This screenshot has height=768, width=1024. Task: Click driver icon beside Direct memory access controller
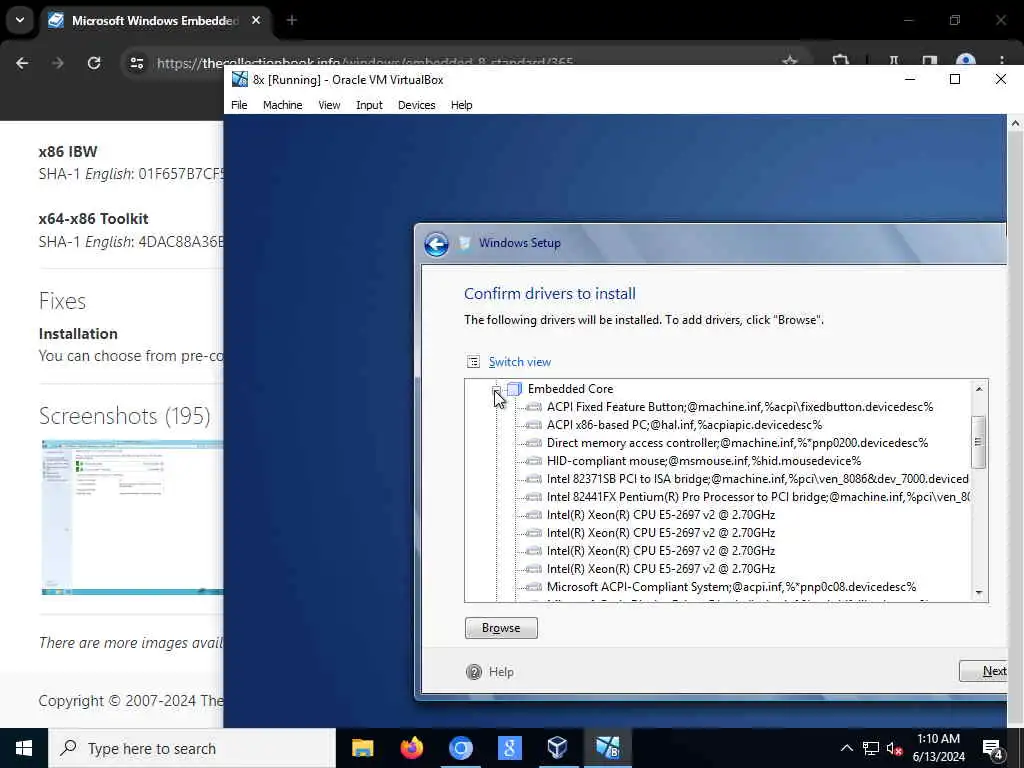click(534, 443)
